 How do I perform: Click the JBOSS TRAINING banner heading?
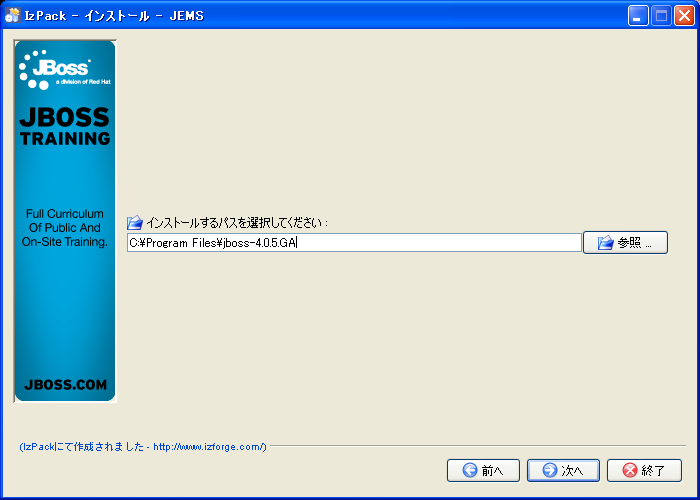(x=65, y=127)
